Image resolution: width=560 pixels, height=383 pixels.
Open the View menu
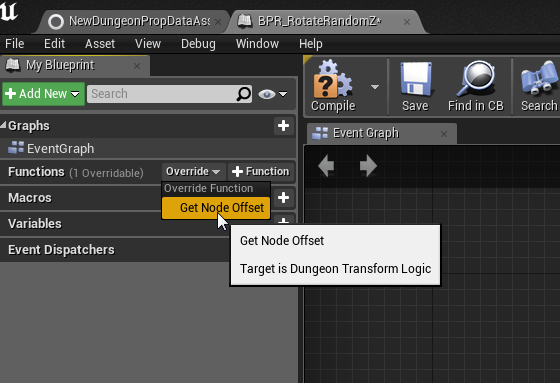coord(148,44)
